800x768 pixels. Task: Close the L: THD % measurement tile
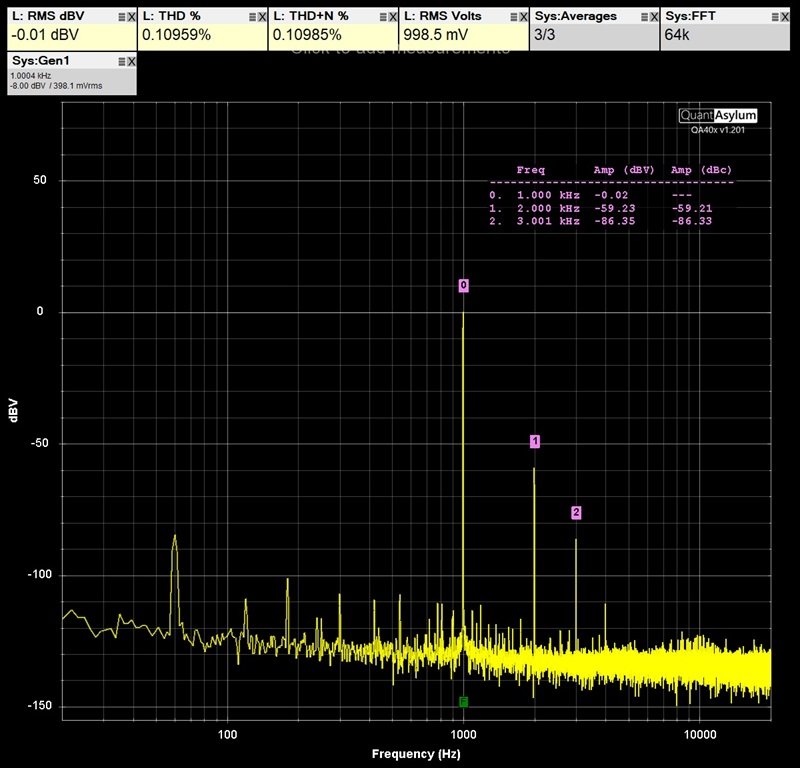coord(262,17)
